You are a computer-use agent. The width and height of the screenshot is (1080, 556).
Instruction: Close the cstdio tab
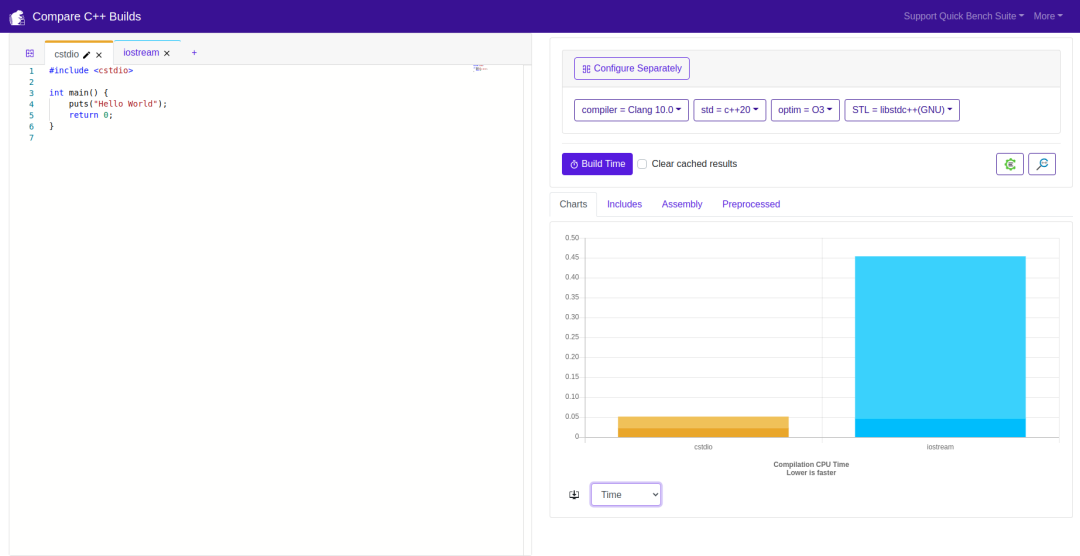[99, 55]
